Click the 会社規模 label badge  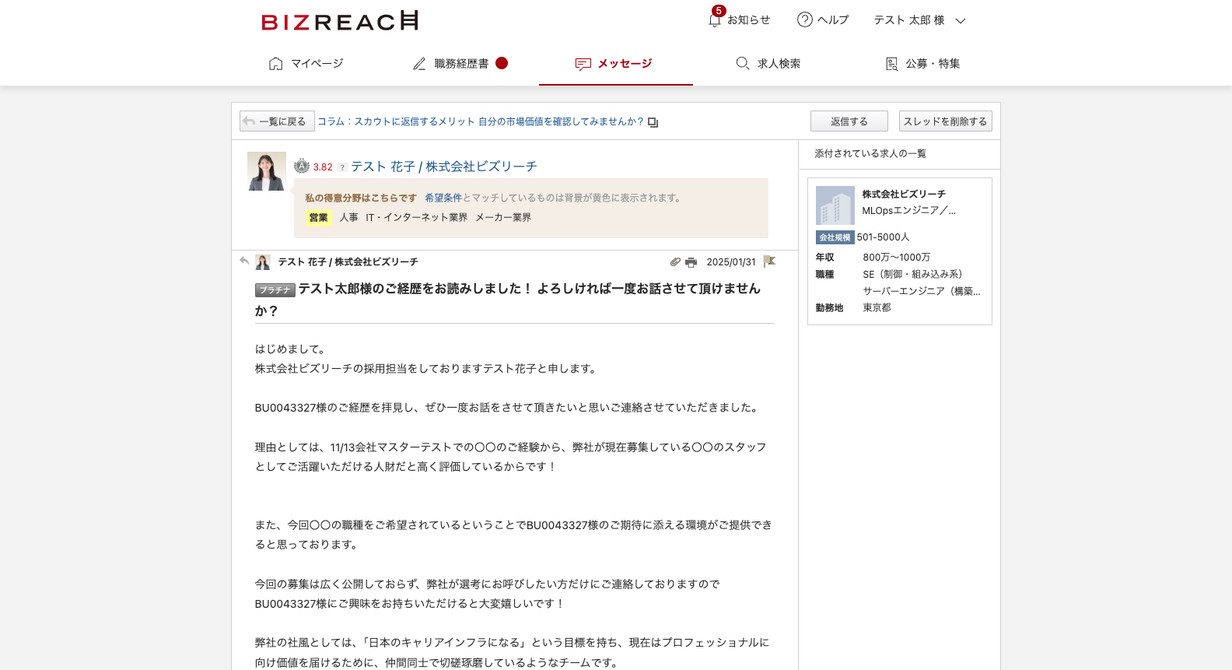pyautogui.click(x=835, y=238)
